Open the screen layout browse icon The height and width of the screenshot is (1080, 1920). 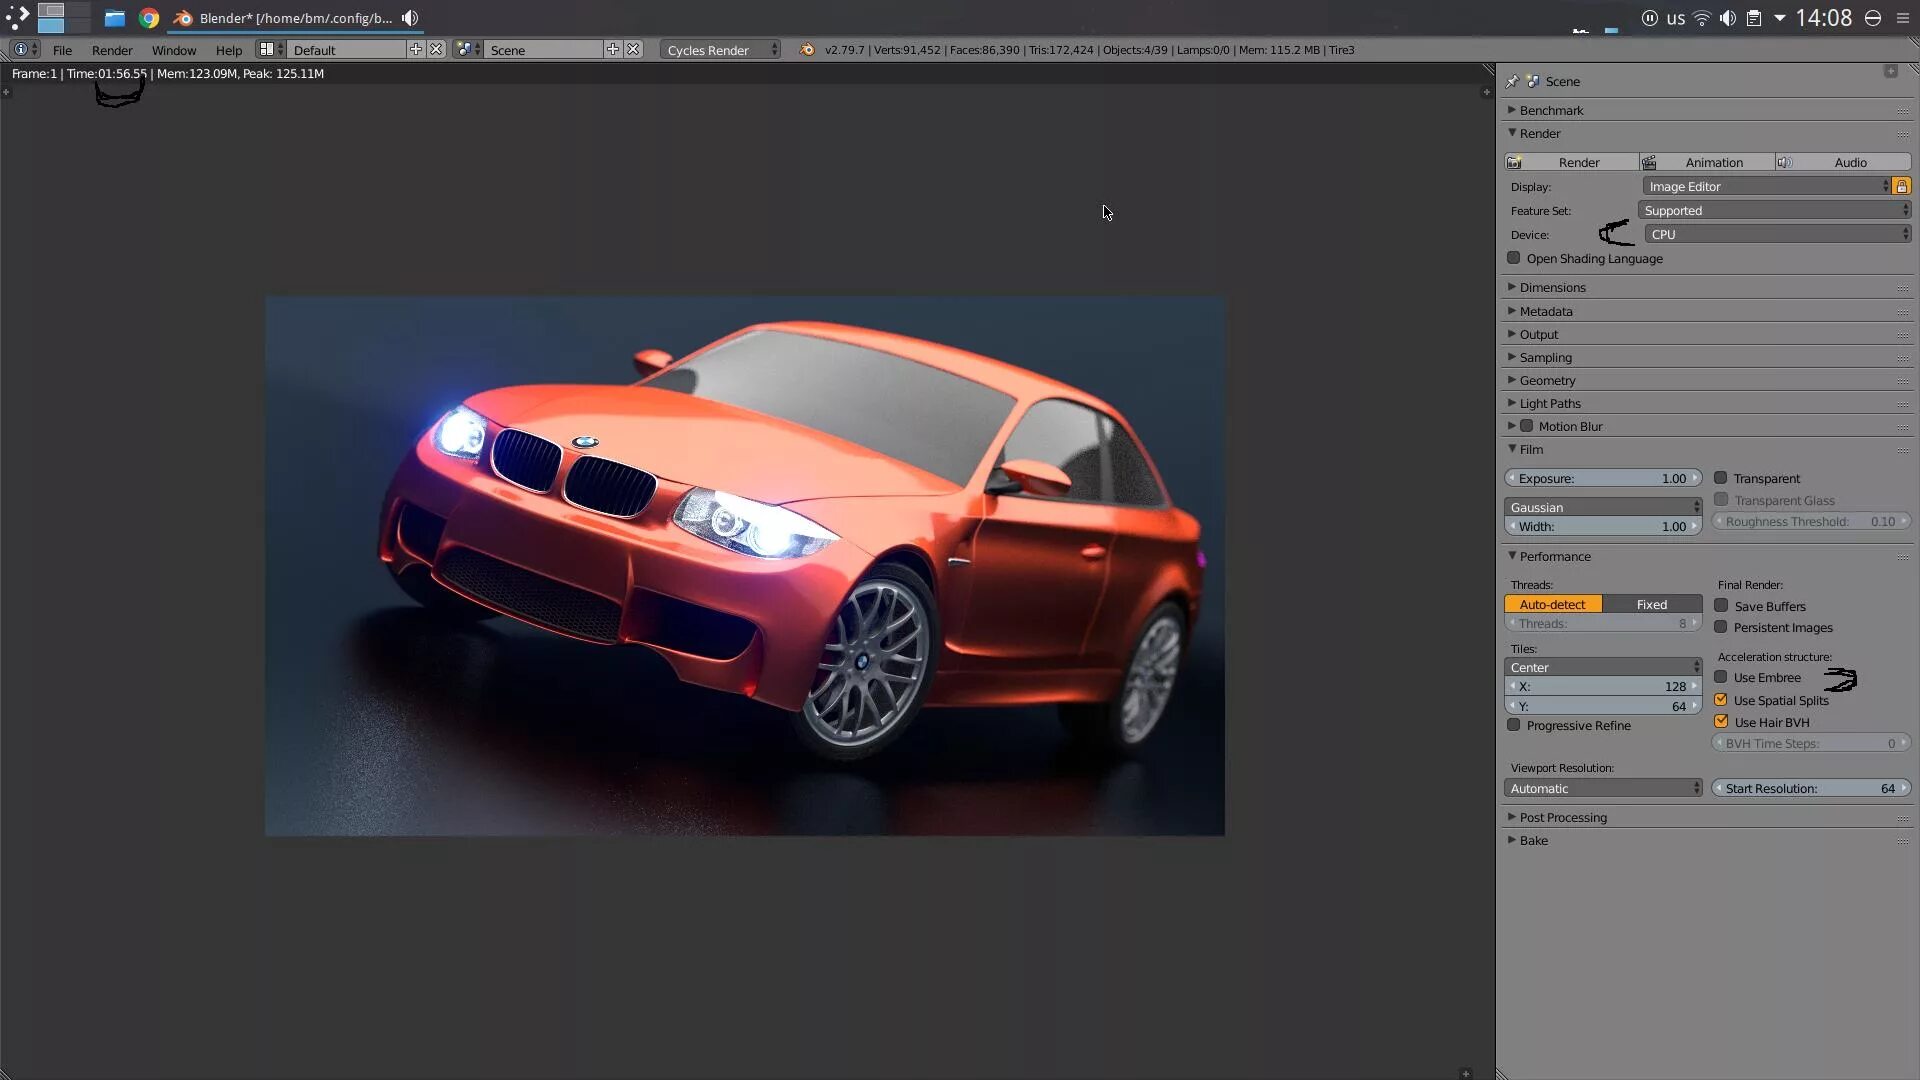[x=270, y=49]
